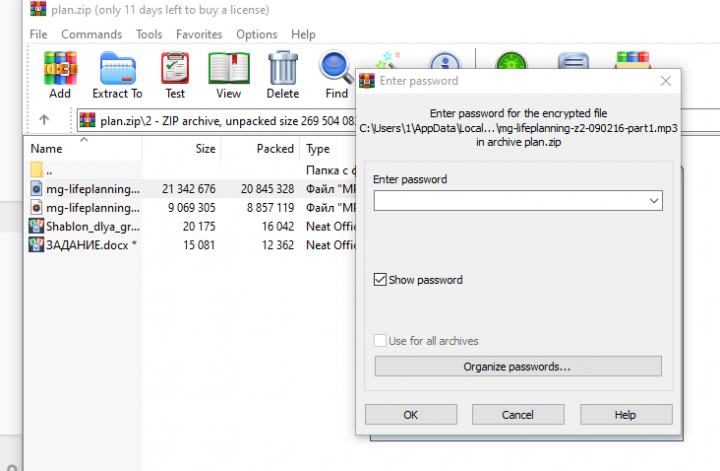Click the Add toolbar icon
720x471 pixels.
[60, 74]
